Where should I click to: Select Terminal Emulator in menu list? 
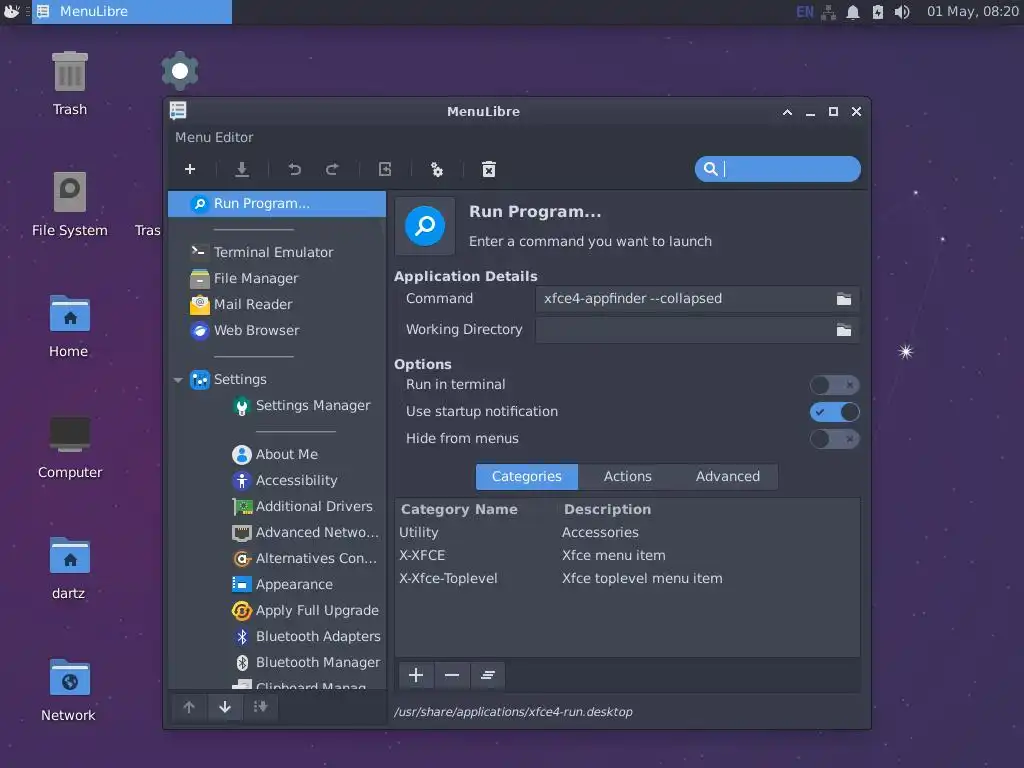point(277,252)
